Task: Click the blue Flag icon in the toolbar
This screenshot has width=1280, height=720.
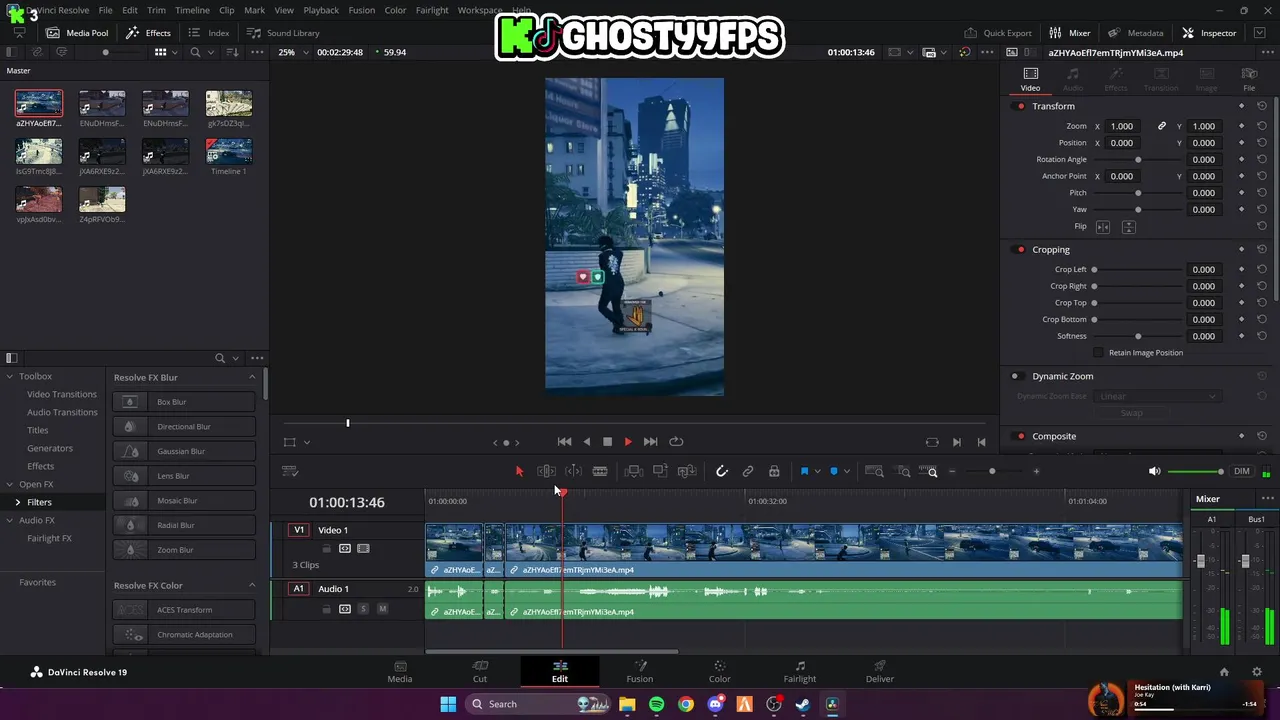Action: (x=804, y=471)
